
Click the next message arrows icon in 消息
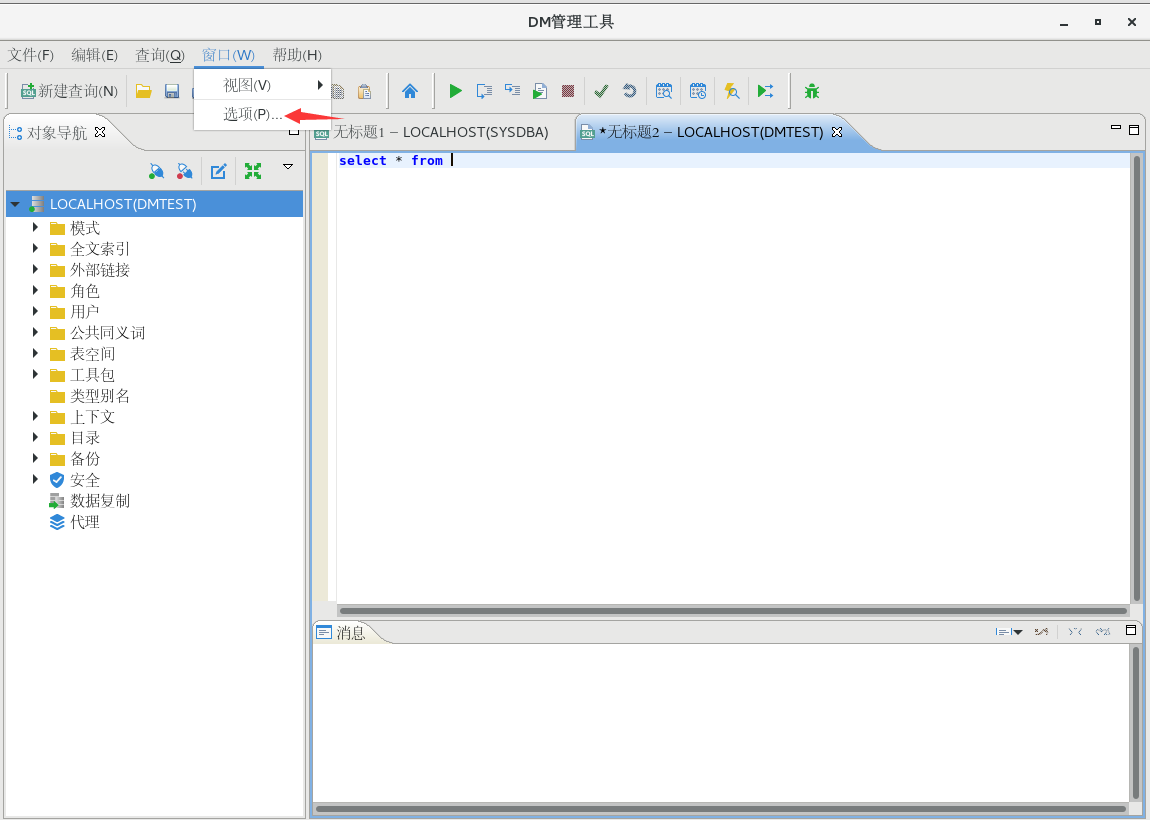(x=1103, y=632)
